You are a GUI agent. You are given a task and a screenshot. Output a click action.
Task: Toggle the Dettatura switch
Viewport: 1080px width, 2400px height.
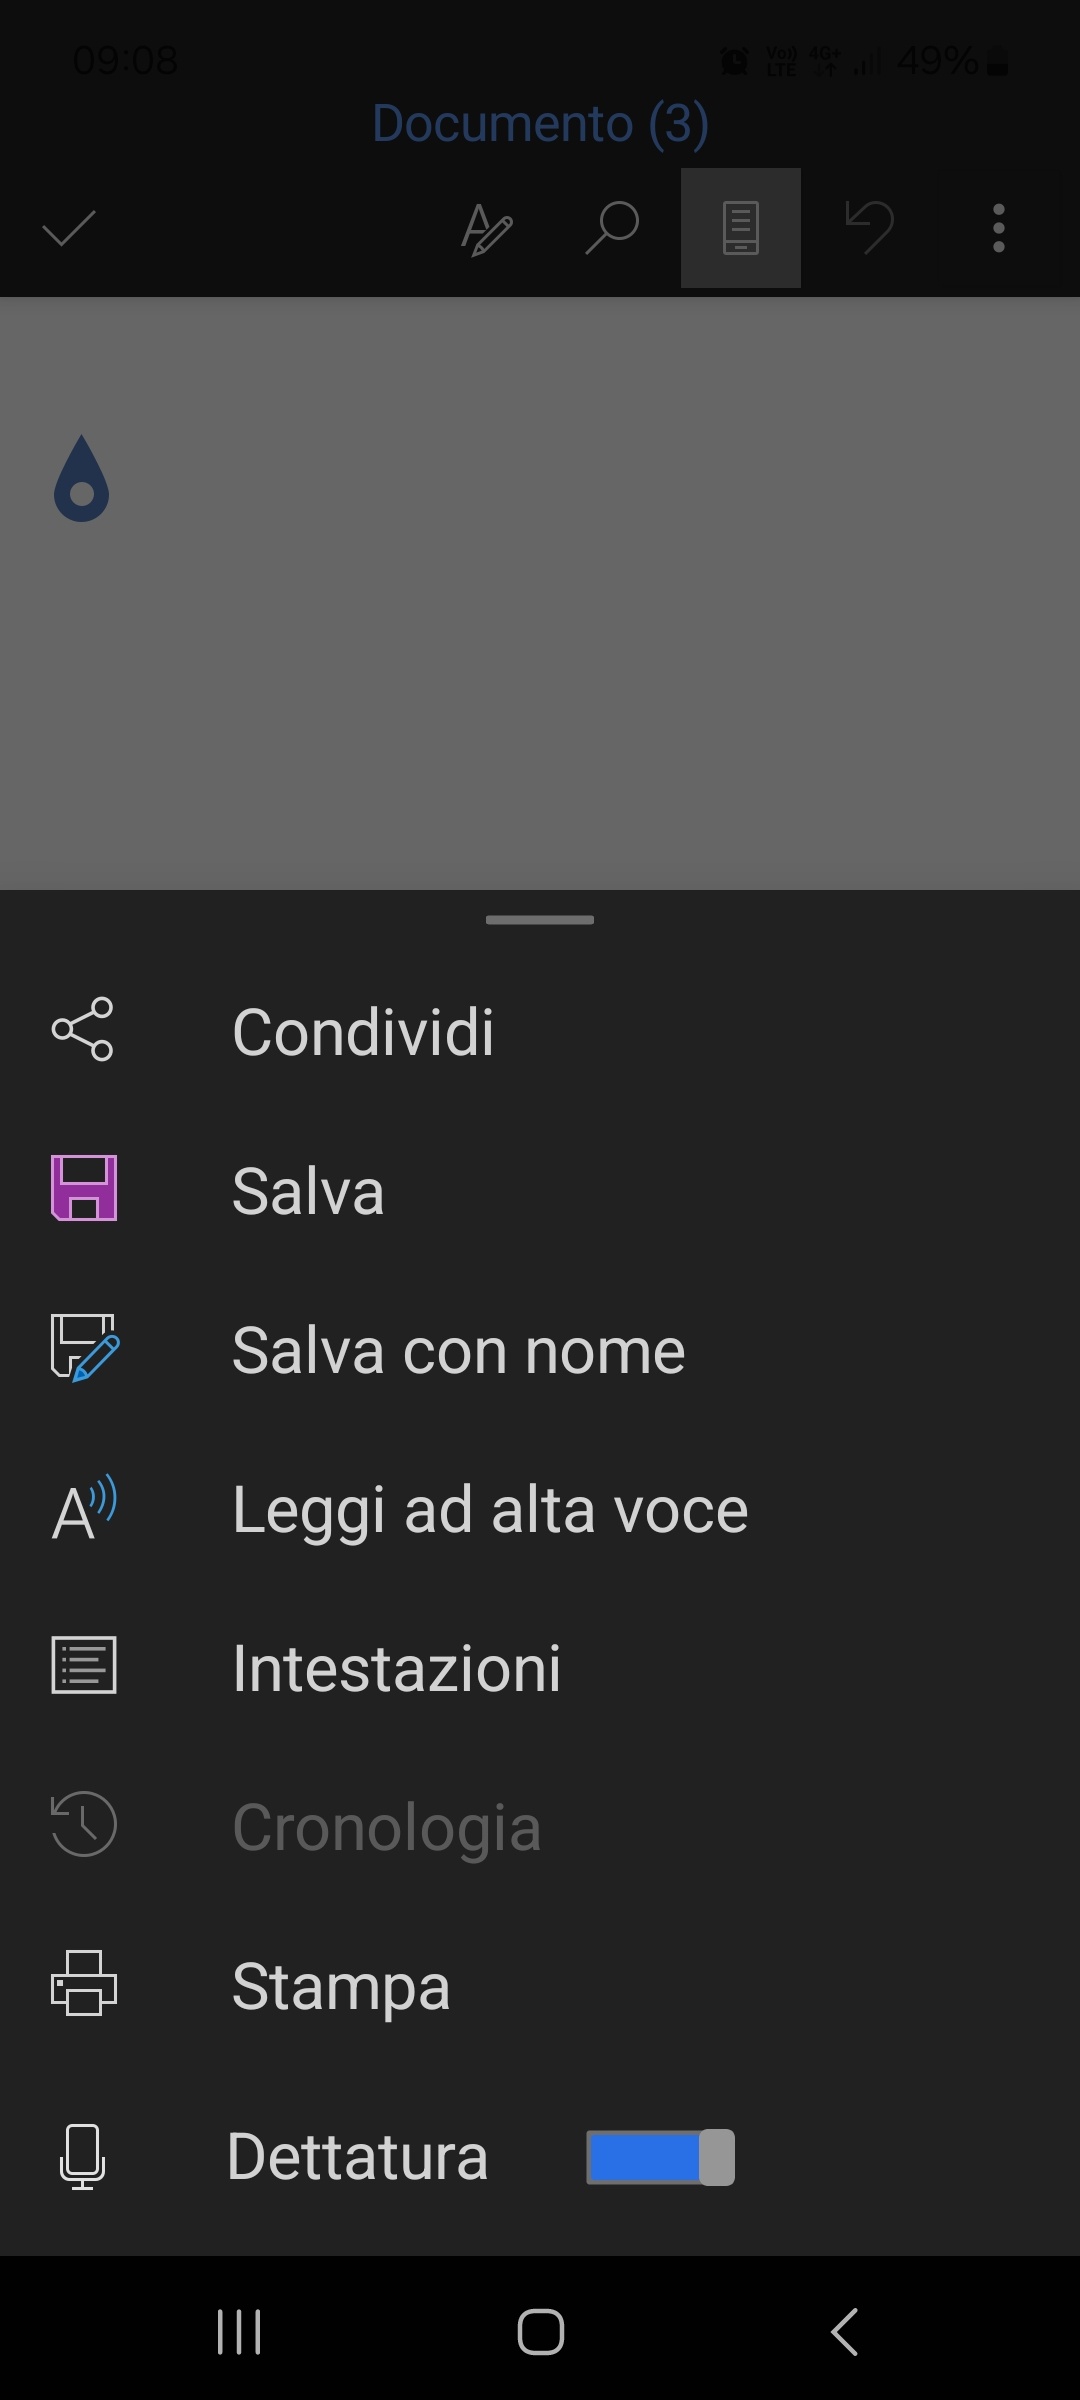point(660,2157)
